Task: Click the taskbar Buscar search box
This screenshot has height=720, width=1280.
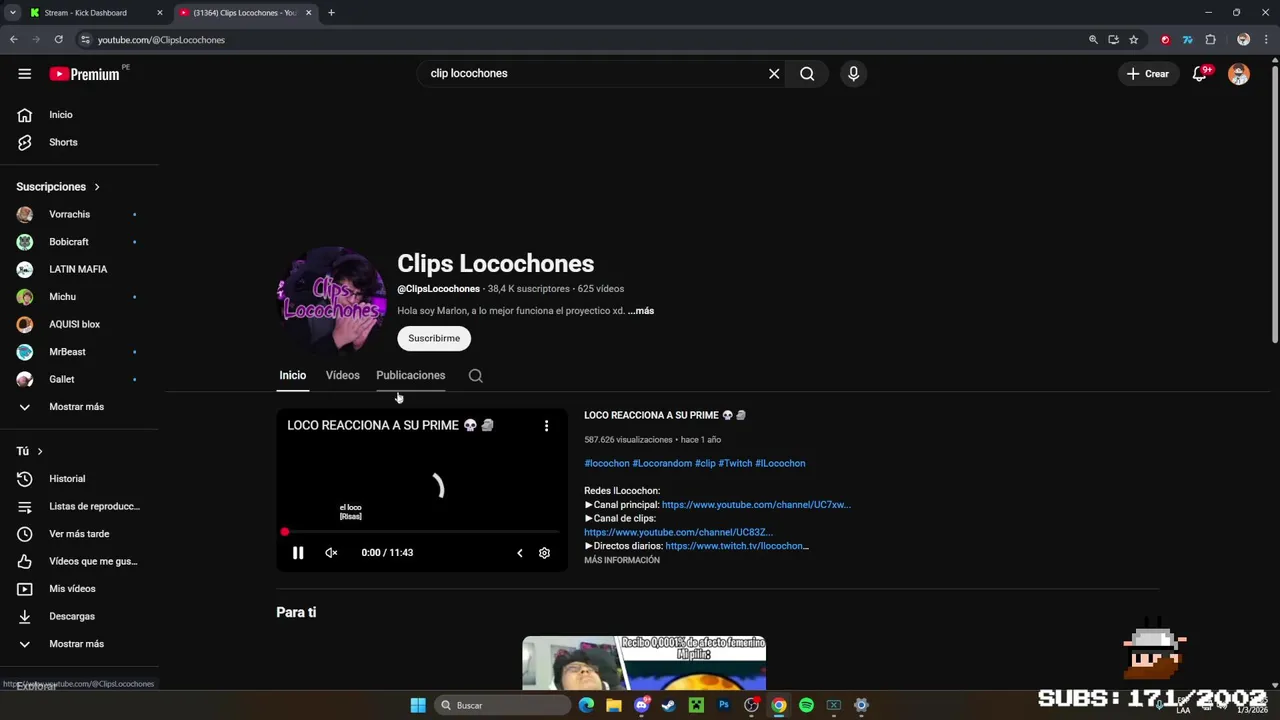Action: pos(503,706)
